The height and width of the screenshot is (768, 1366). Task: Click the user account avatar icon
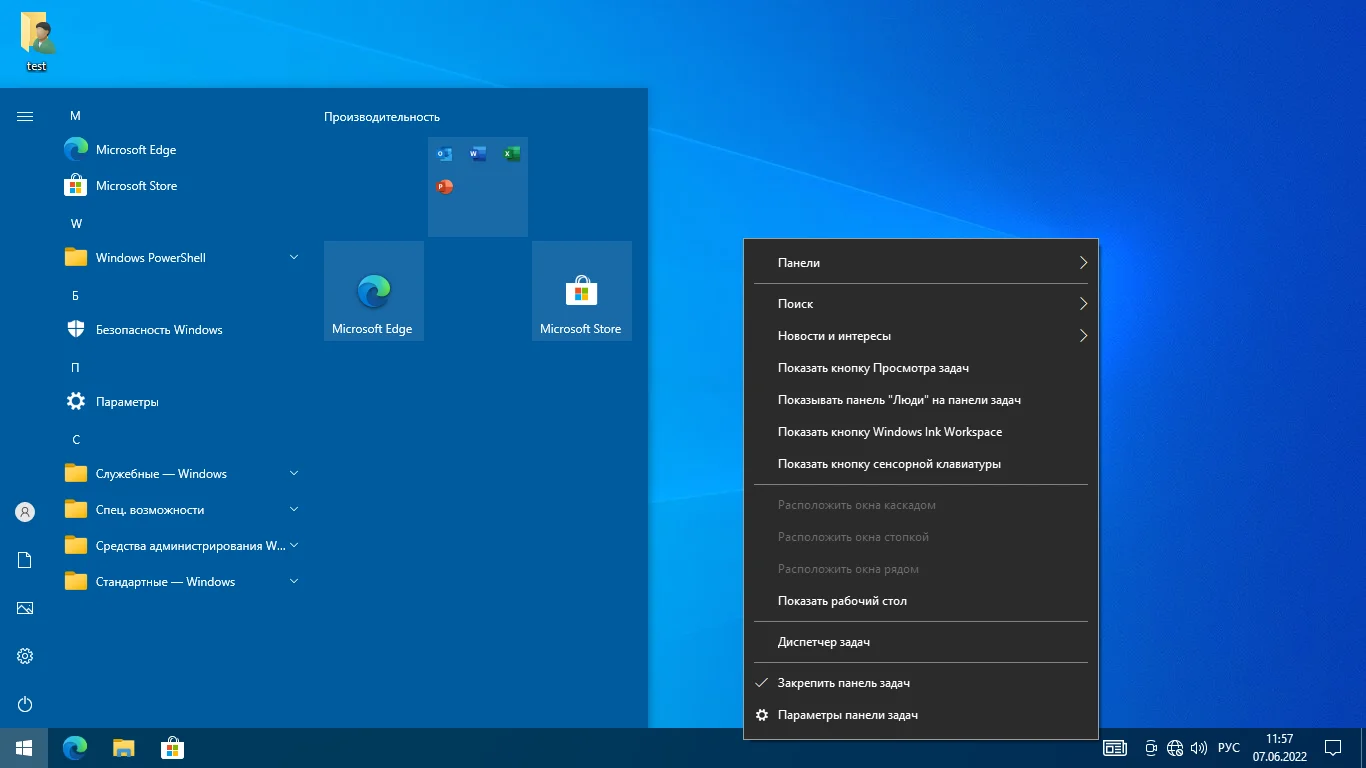pyautogui.click(x=25, y=512)
